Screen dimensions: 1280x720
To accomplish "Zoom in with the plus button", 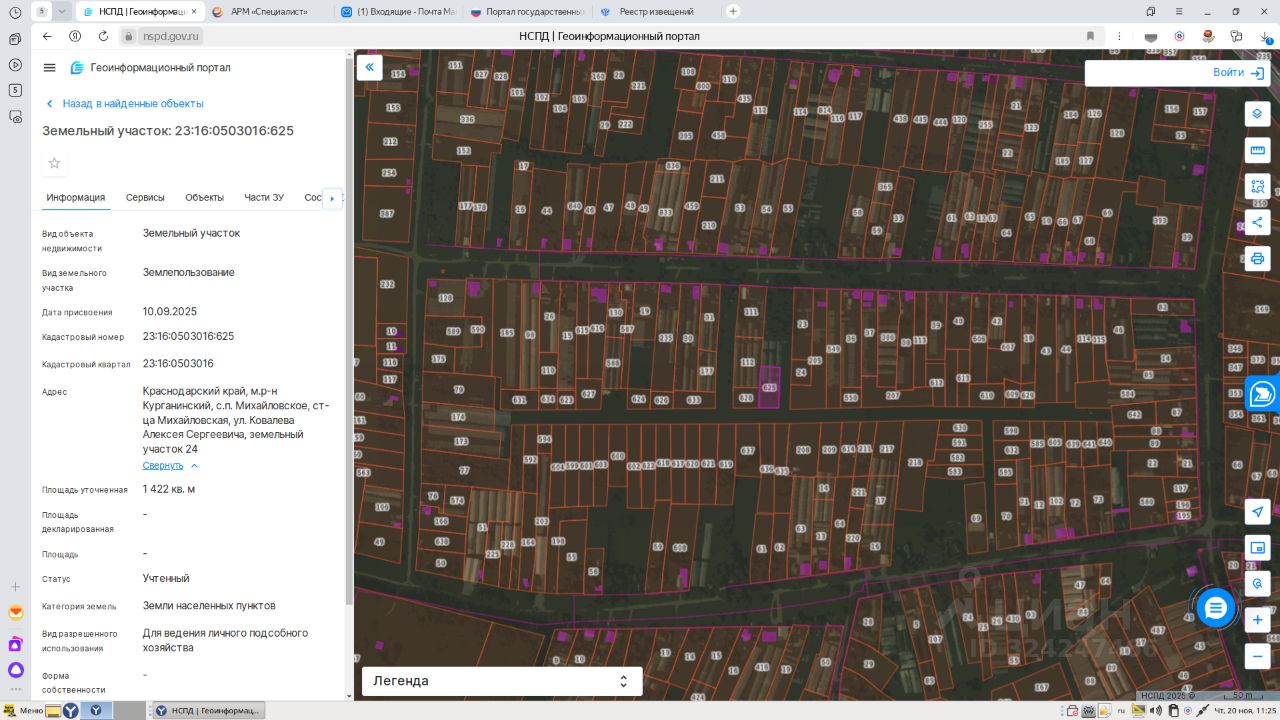I will (1257, 620).
